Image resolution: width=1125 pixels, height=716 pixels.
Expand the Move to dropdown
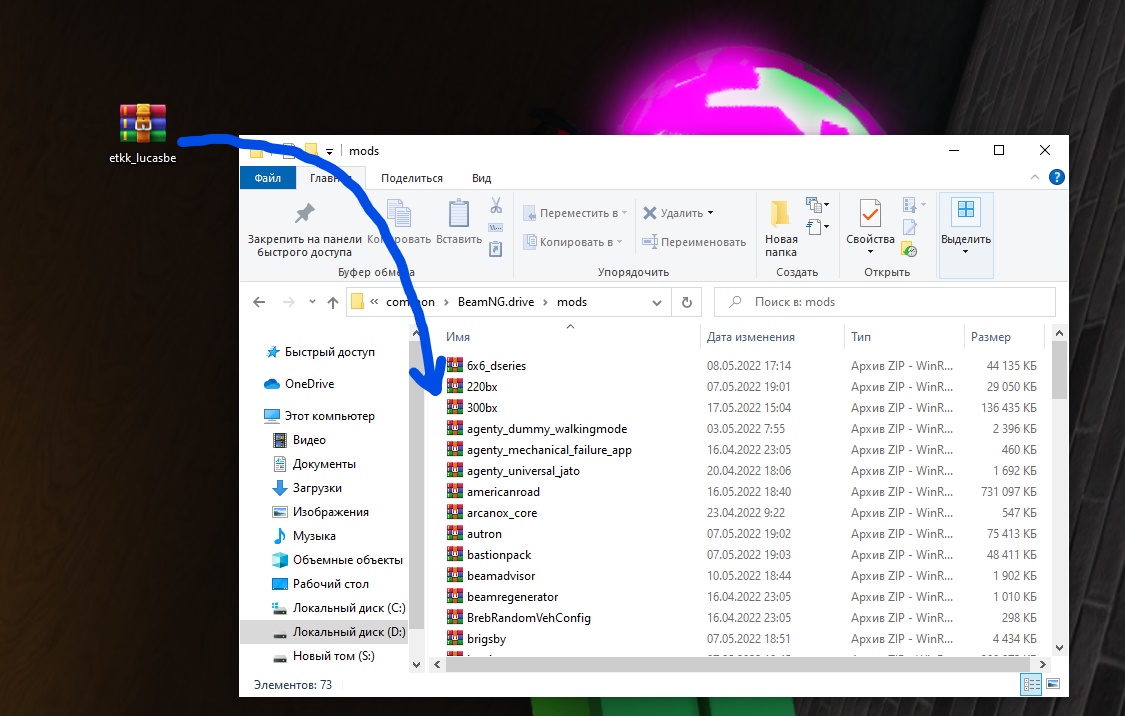[624, 213]
